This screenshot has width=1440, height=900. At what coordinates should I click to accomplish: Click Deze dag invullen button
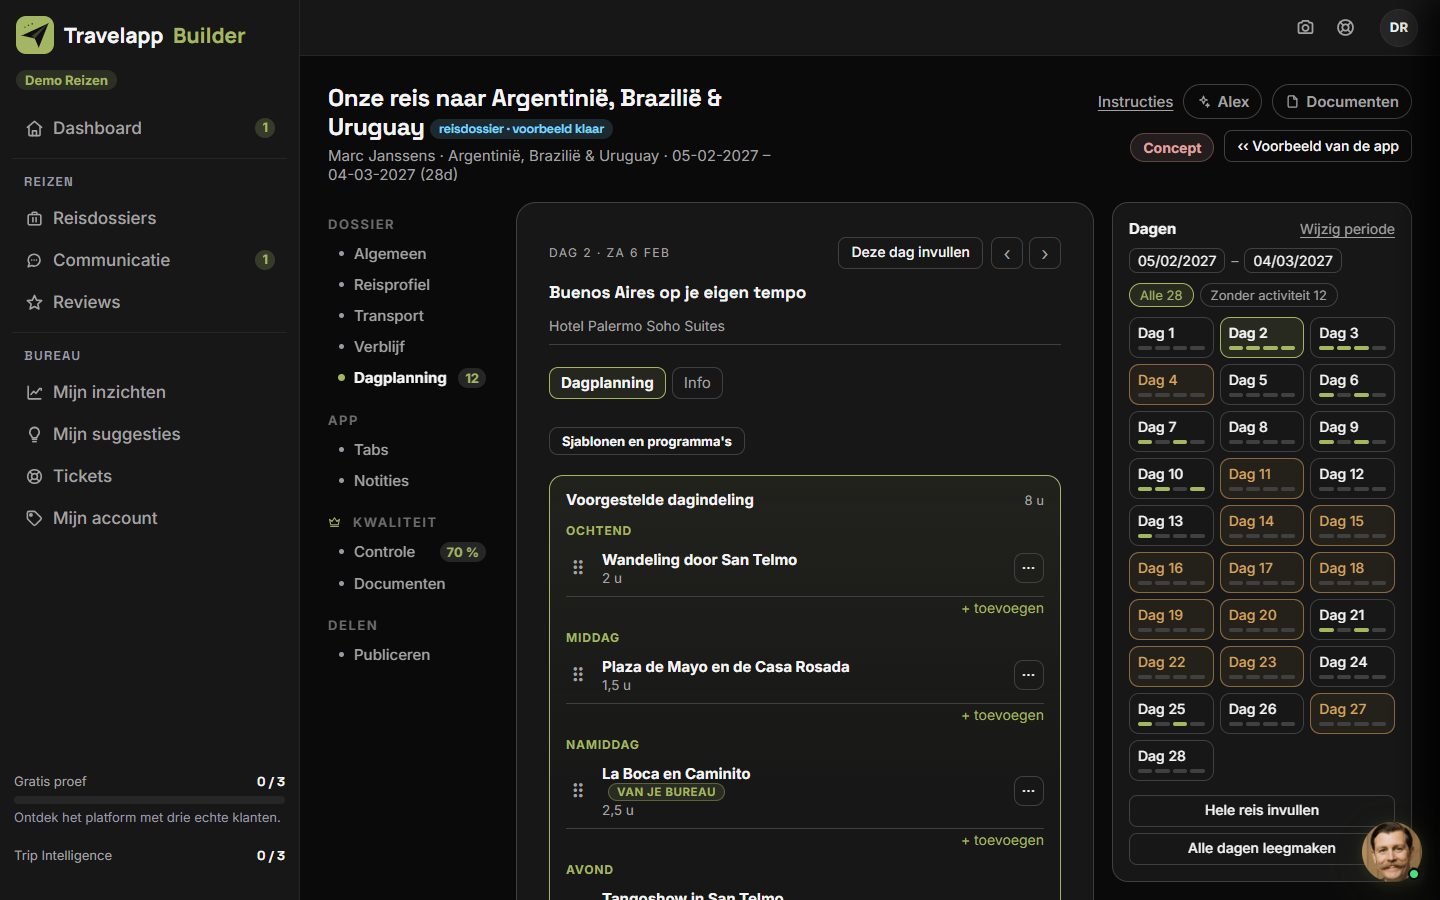coord(910,253)
